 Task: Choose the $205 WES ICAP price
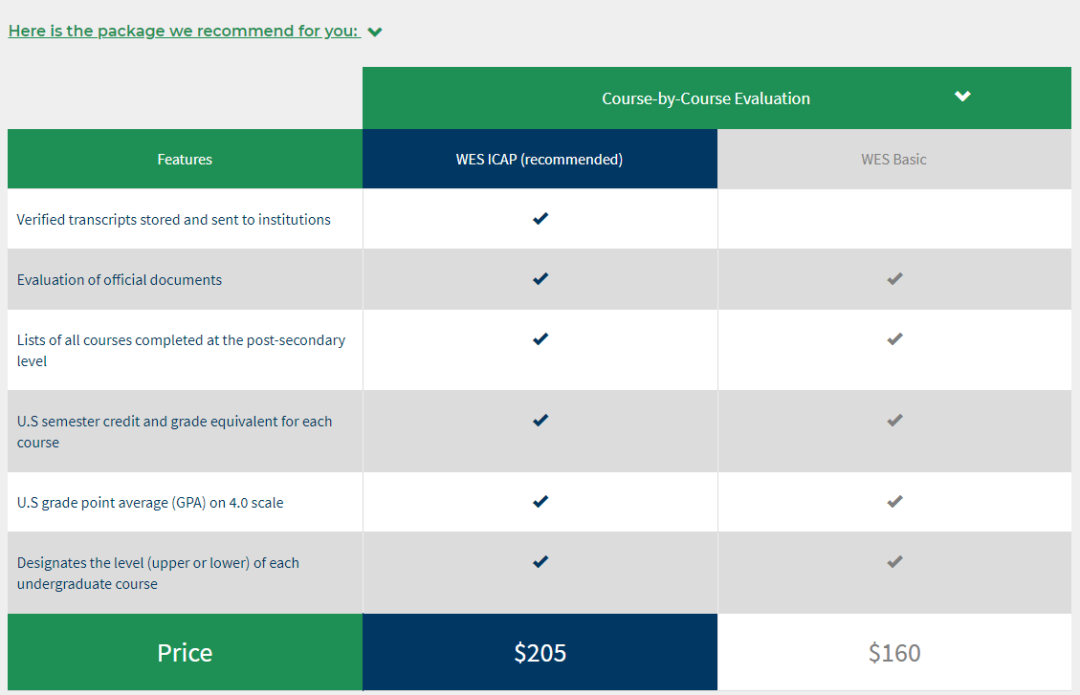[x=540, y=653]
